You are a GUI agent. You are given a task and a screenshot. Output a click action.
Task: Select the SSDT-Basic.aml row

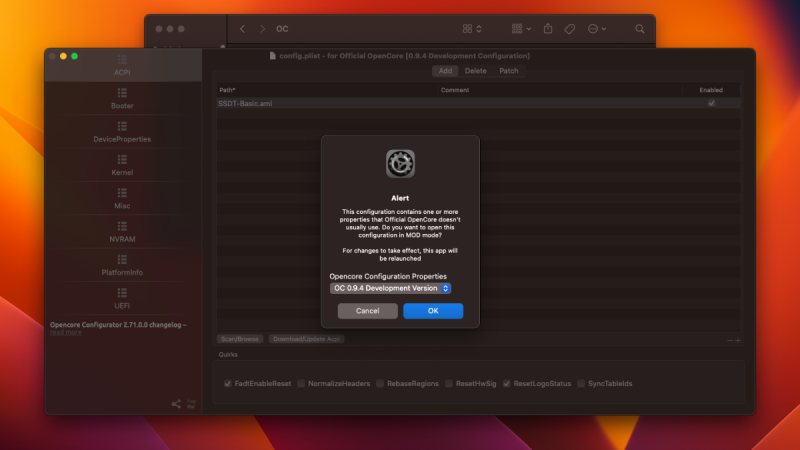(x=479, y=103)
